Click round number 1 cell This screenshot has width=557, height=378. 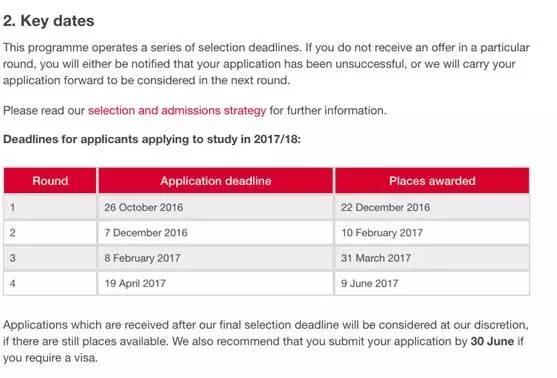pyautogui.click(x=50, y=207)
